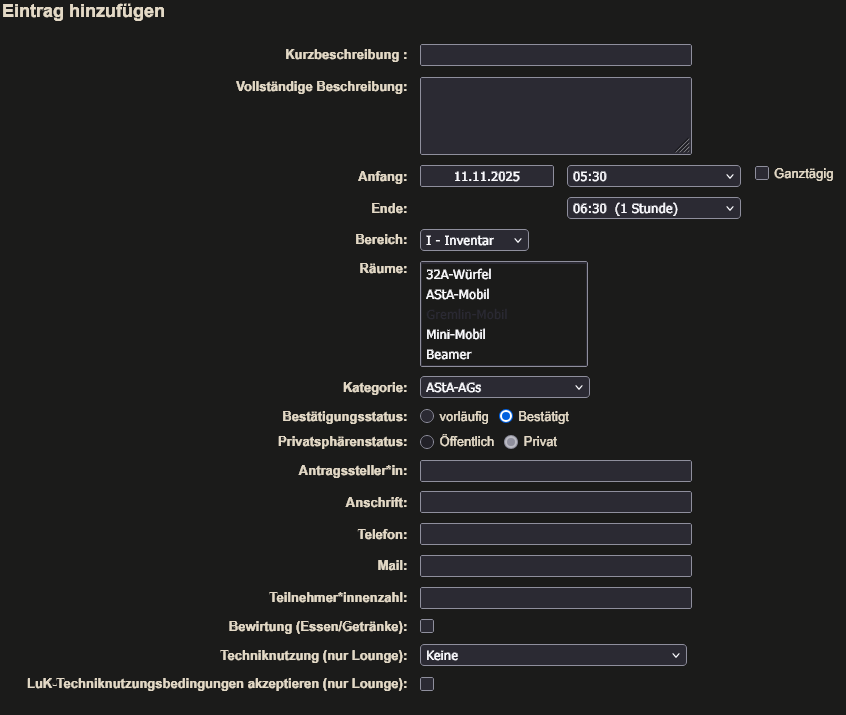Enable Bewirtung (Essen/Getränke) checkbox
This screenshot has width=846, height=715.
(x=427, y=626)
